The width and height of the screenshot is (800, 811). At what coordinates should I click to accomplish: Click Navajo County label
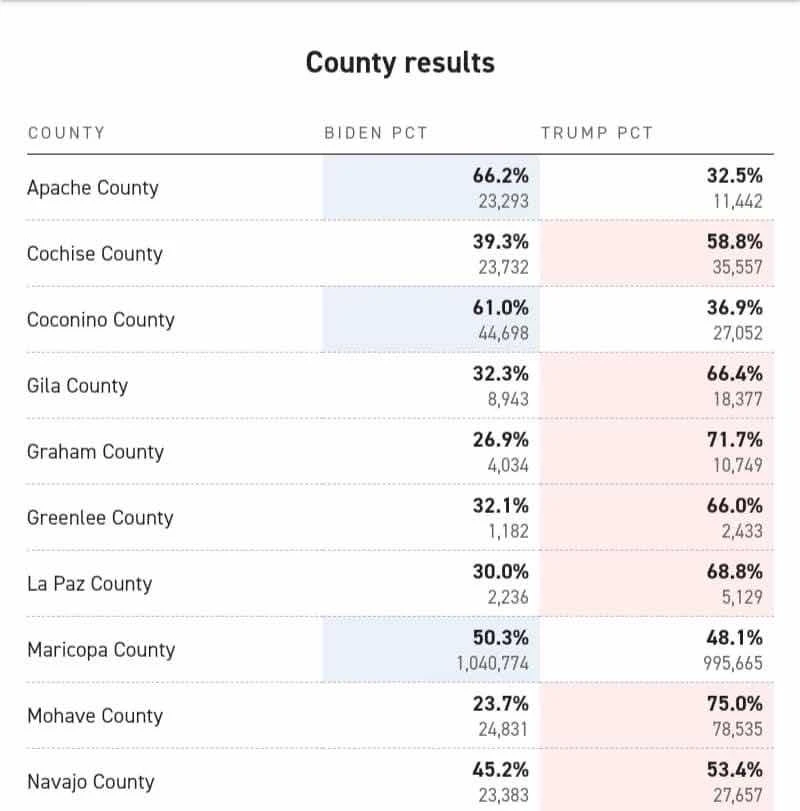pyautogui.click(x=91, y=782)
